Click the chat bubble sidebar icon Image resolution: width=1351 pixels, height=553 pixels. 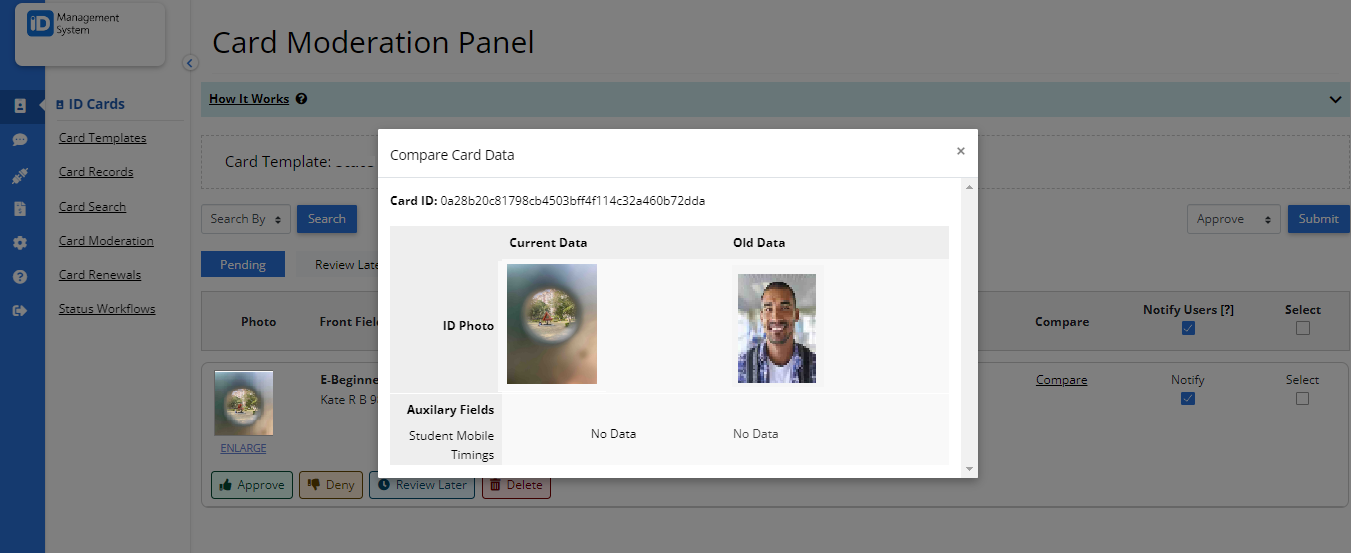20,140
